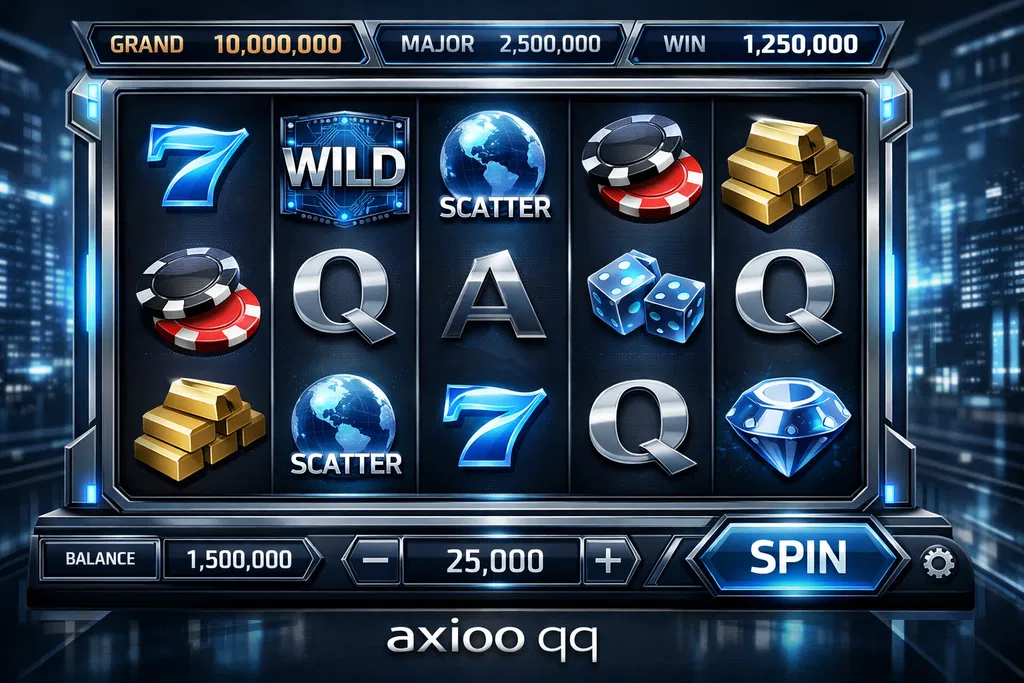The height and width of the screenshot is (683, 1024).
Task: Open settings via the gear icon
Action: pyautogui.click(x=938, y=562)
